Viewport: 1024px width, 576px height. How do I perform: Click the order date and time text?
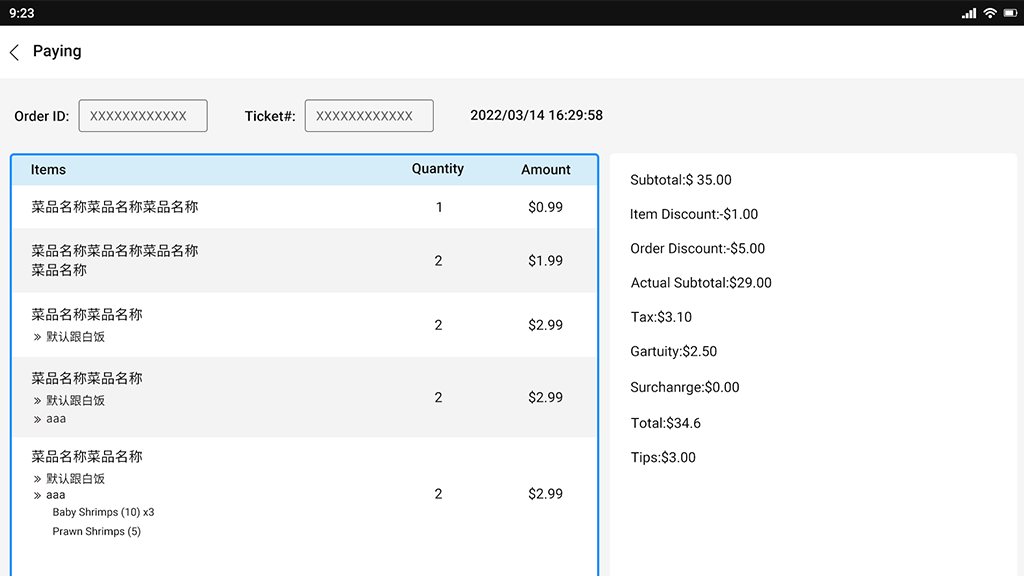(536, 115)
